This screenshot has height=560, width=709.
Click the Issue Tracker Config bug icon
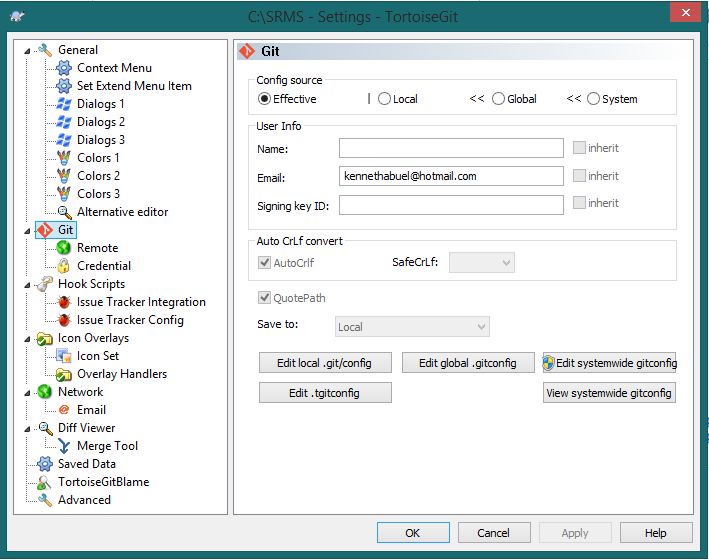click(64, 320)
